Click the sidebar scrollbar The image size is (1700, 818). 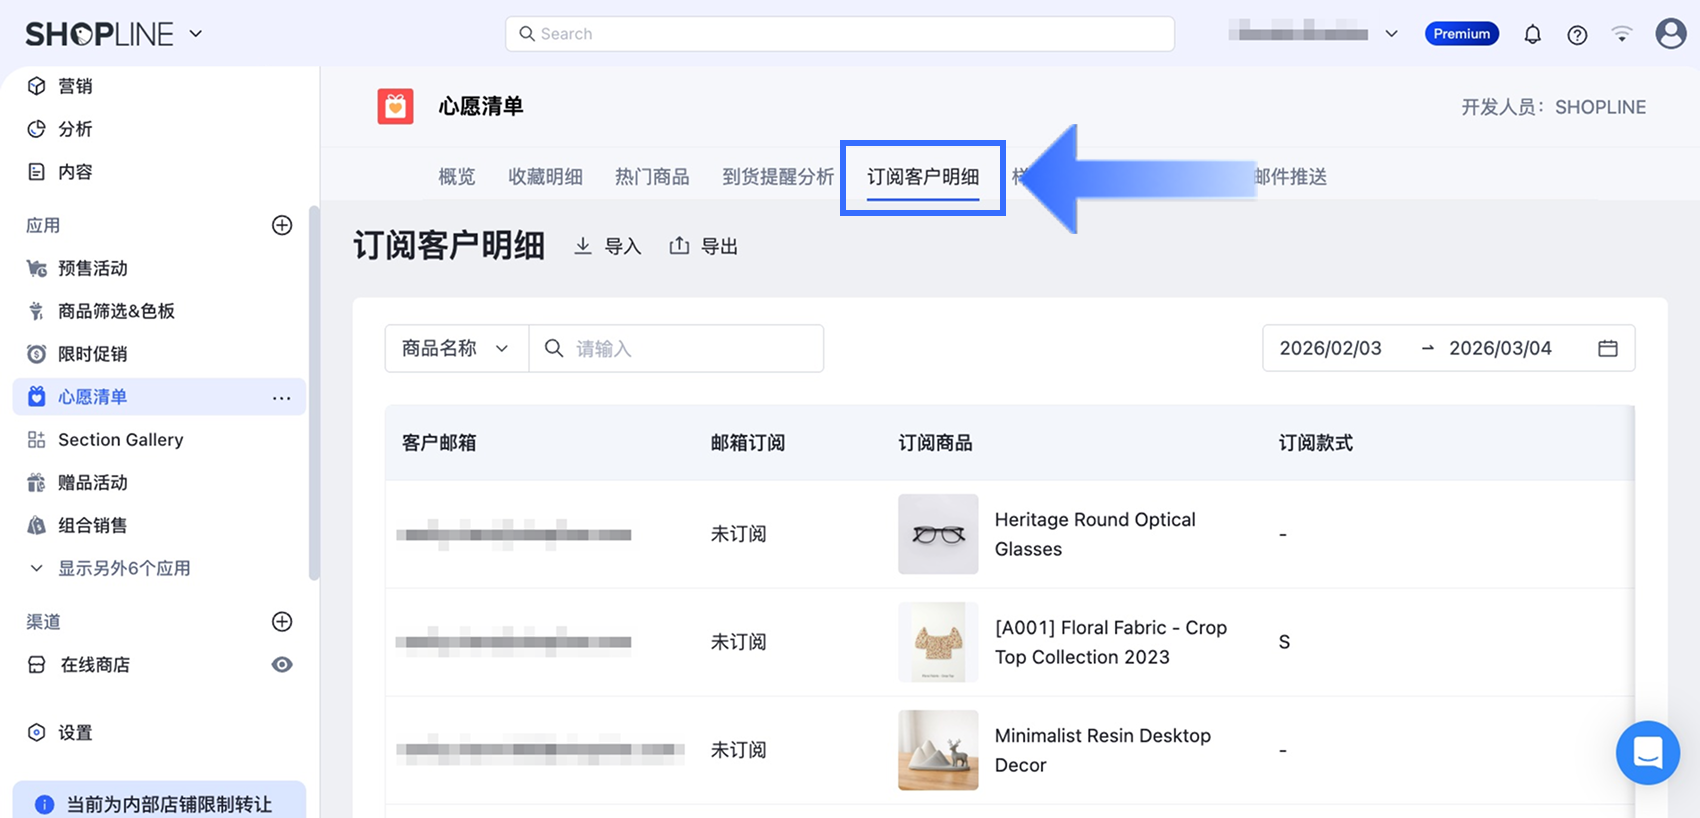pyautogui.click(x=314, y=393)
